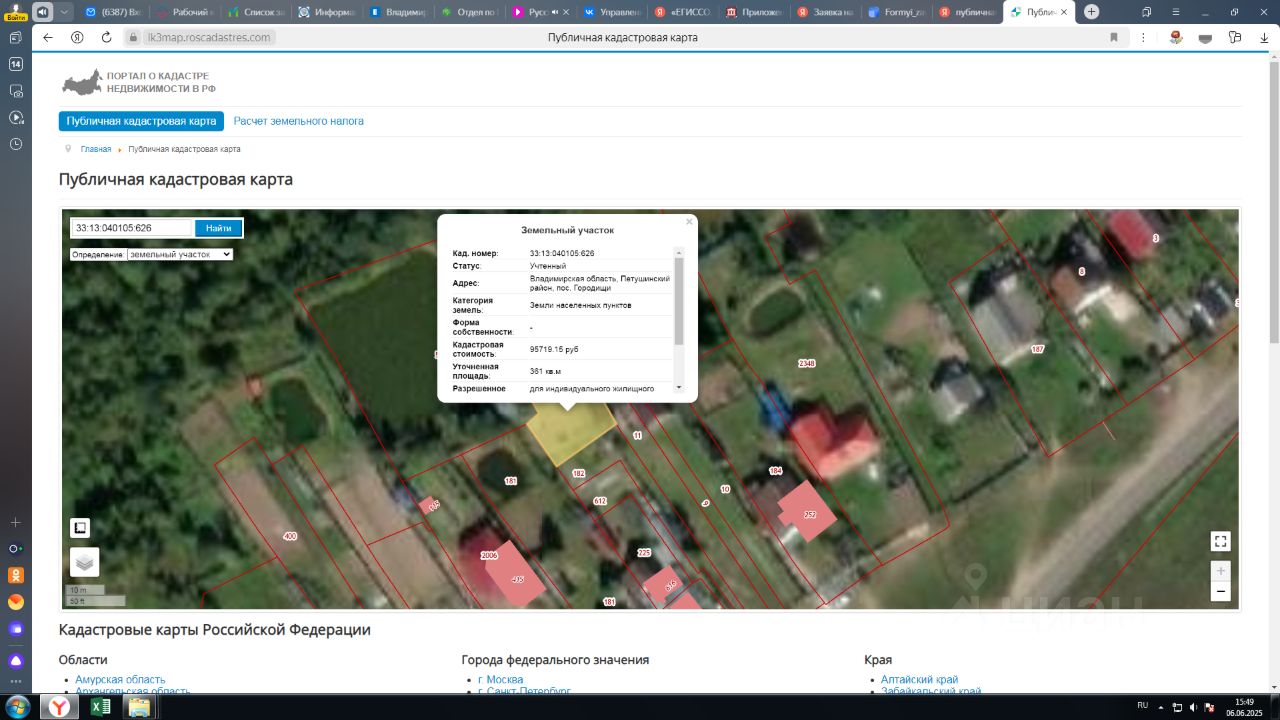Open Алтайский край link

pyautogui.click(x=919, y=679)
